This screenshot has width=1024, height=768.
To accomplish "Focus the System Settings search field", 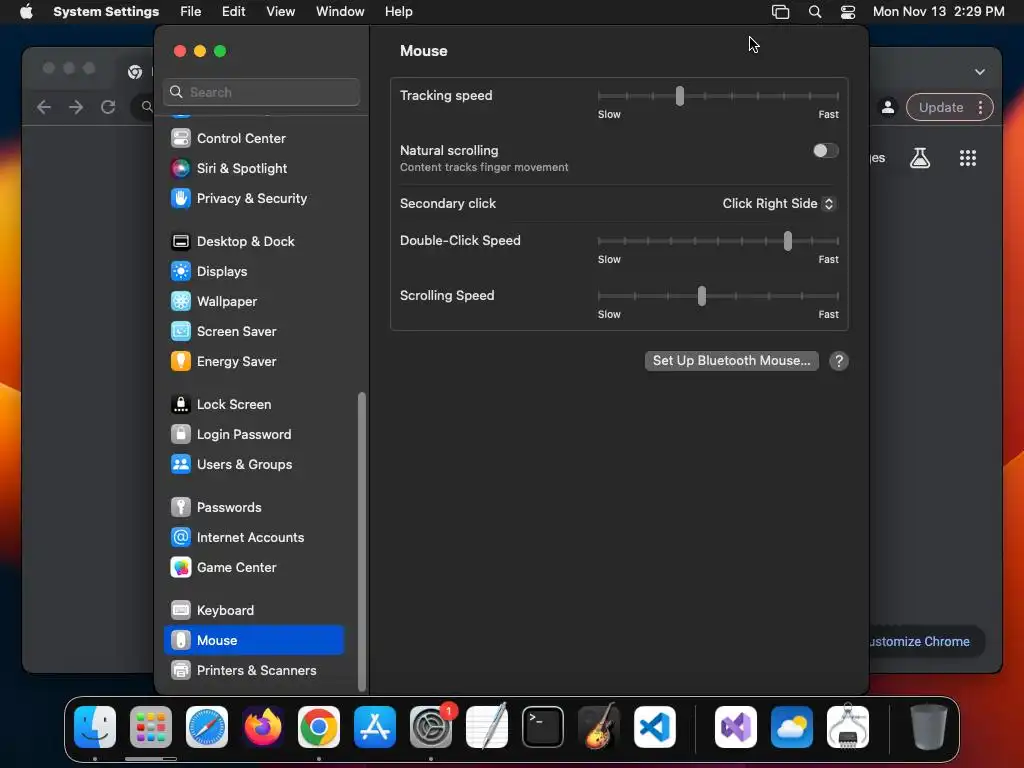I will (261, 92).
